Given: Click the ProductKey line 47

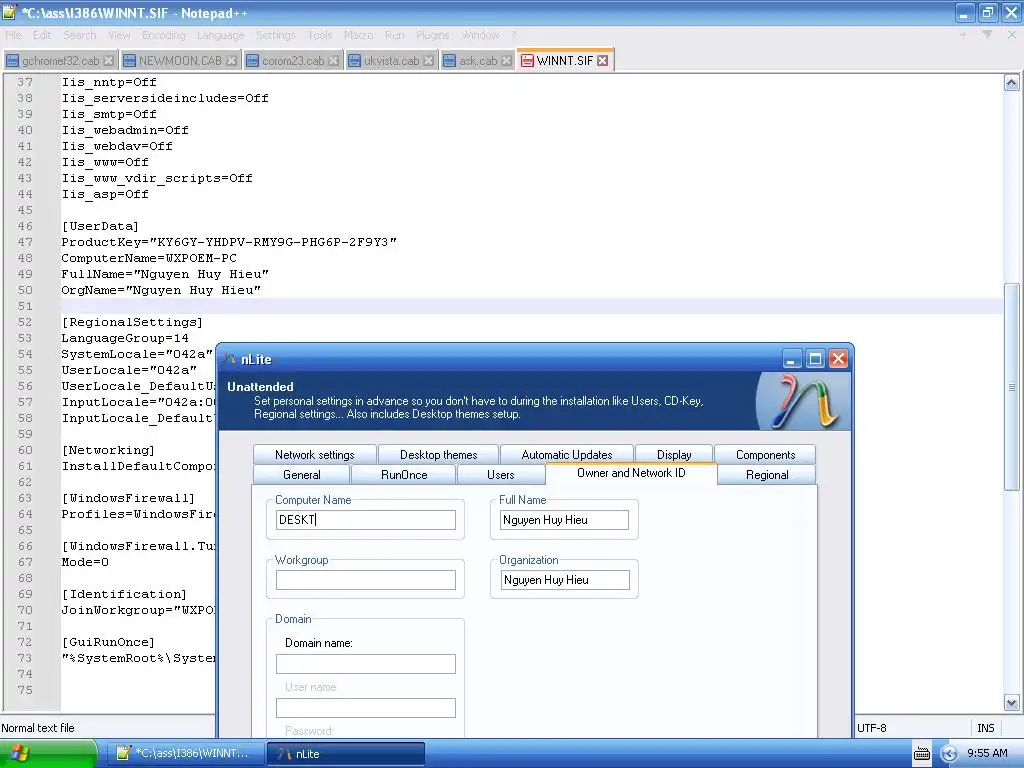Looking at the screenshot, I should coord(229,242).
